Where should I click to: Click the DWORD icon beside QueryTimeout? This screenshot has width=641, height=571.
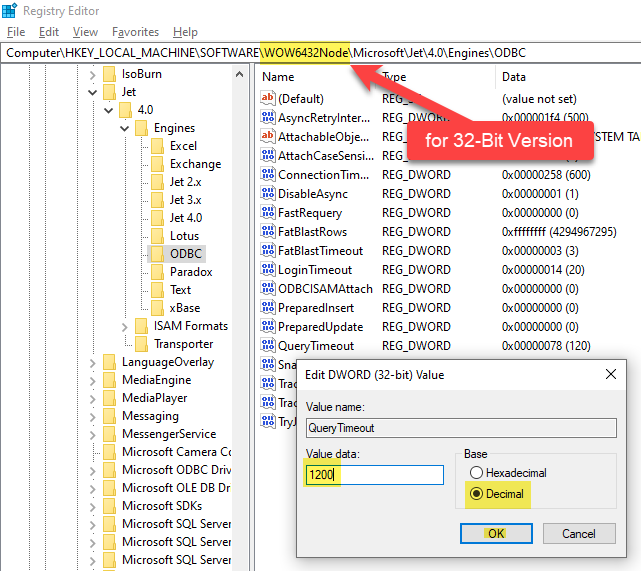[x=267, y=345]
